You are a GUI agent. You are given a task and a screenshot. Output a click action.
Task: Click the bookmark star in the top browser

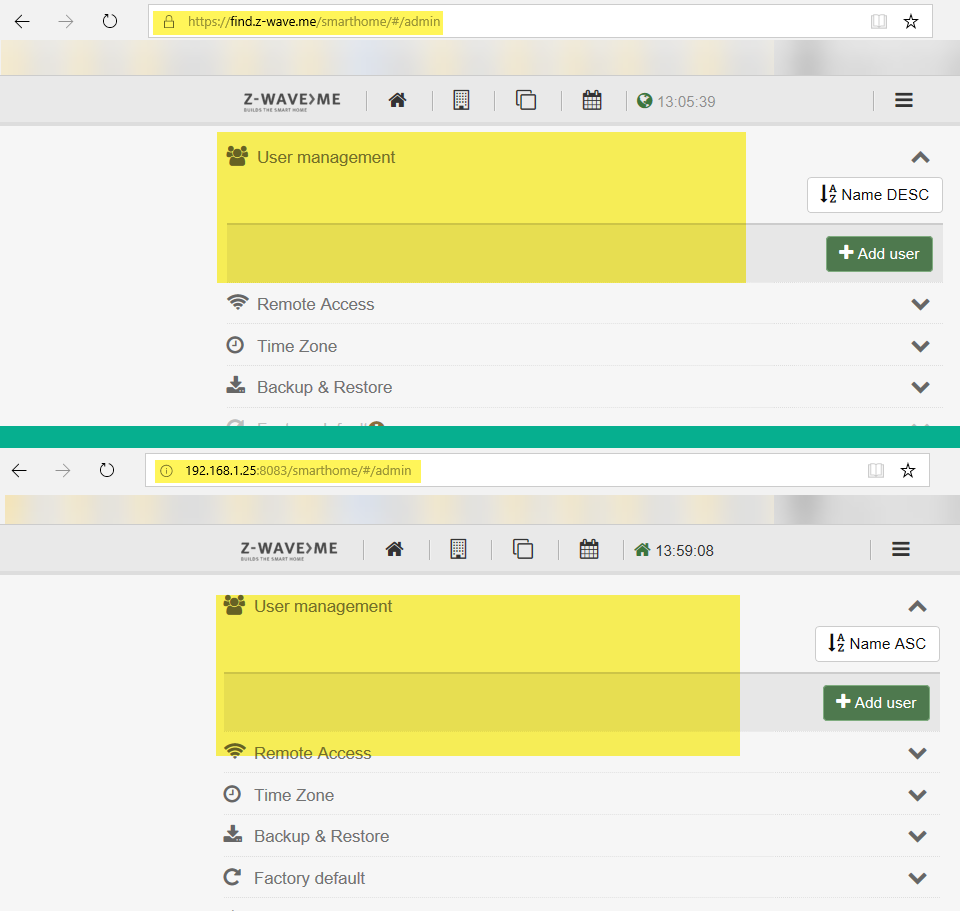click(x=910, y=20)
